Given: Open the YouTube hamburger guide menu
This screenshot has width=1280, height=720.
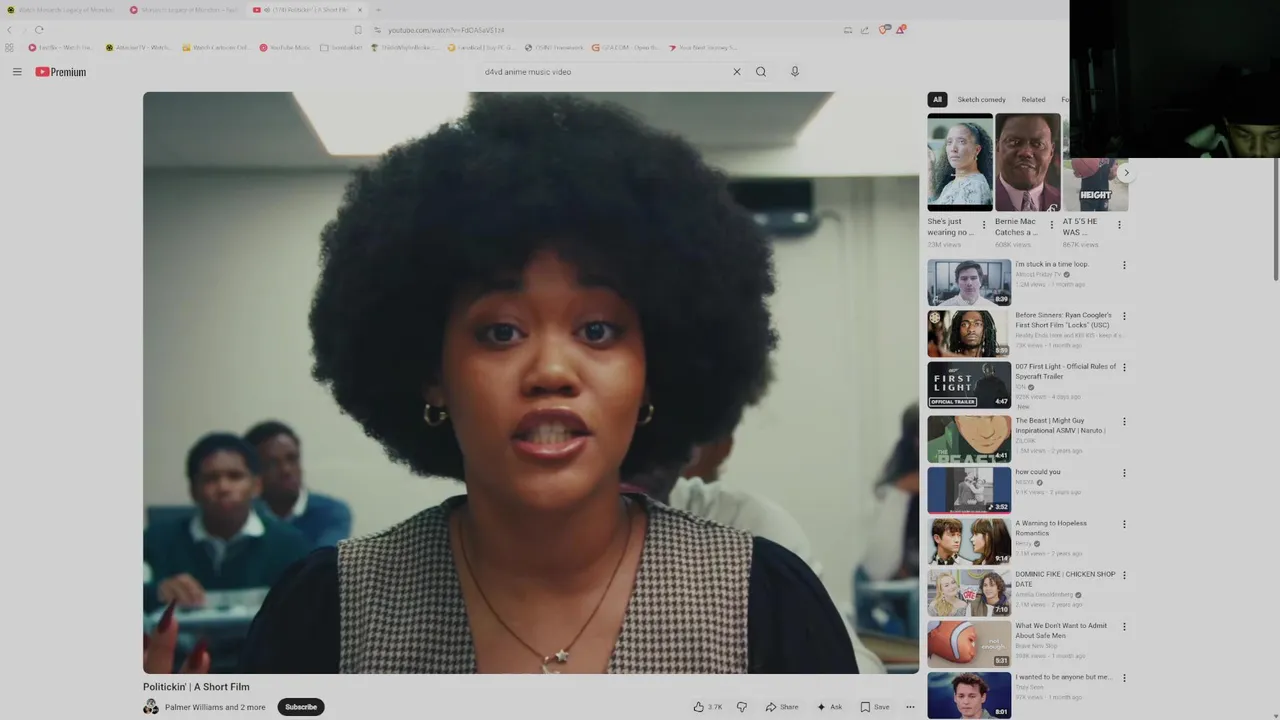Looking at the screenshot, I should (x=17, y=72).
